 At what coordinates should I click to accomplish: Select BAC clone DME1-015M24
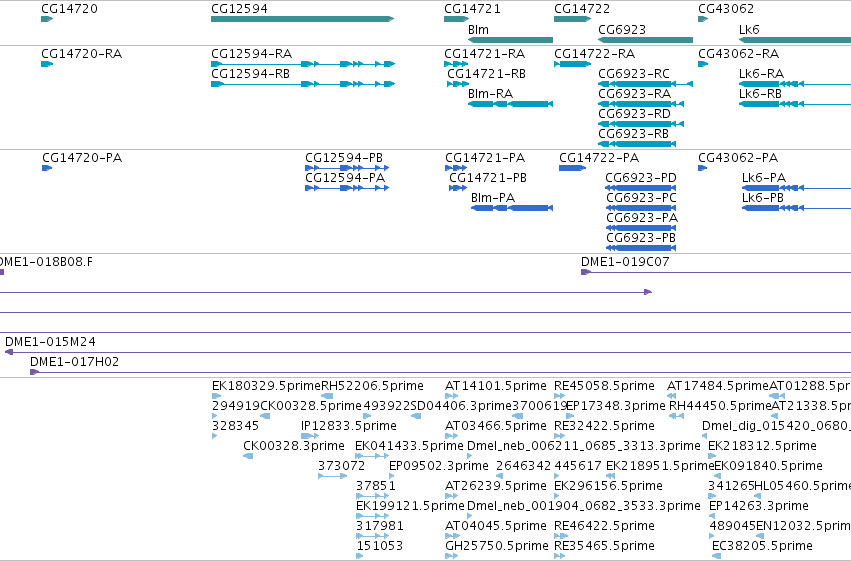428,353
